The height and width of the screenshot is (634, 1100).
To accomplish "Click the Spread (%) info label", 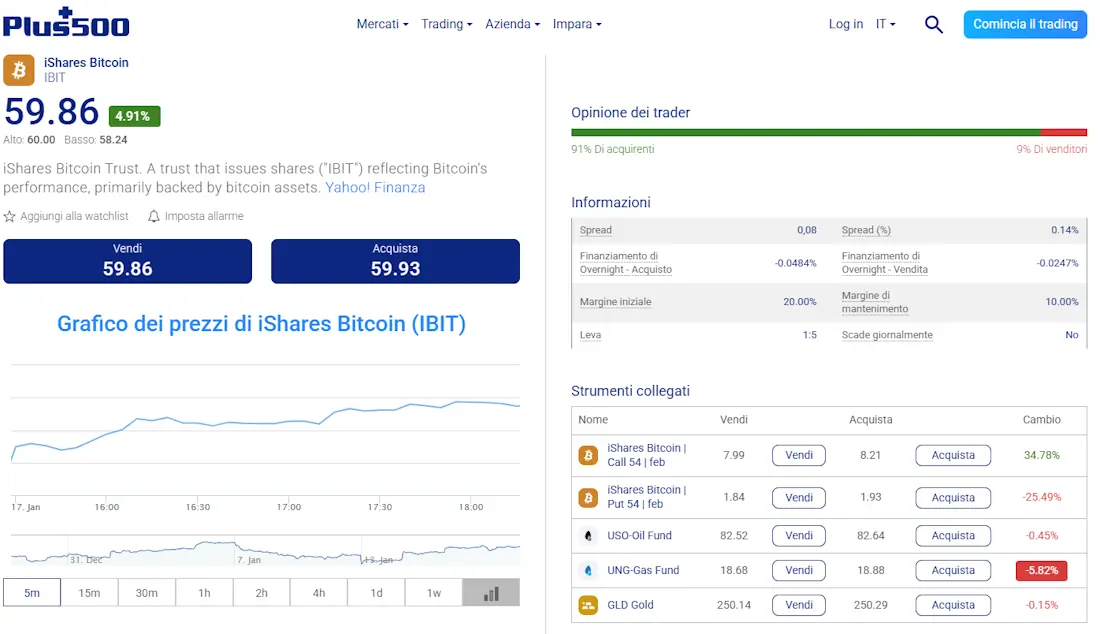I will click(x=866, y=230).
